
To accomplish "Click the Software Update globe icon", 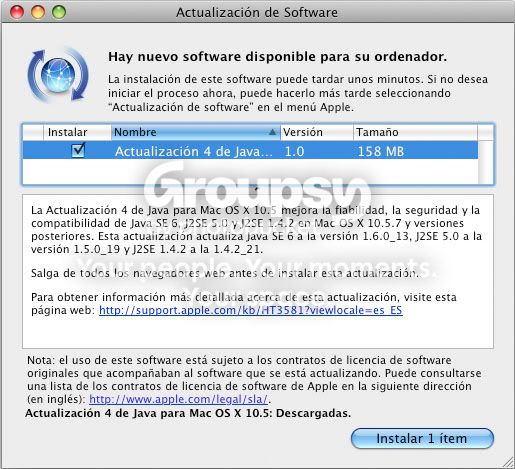I will coord(58,75).
